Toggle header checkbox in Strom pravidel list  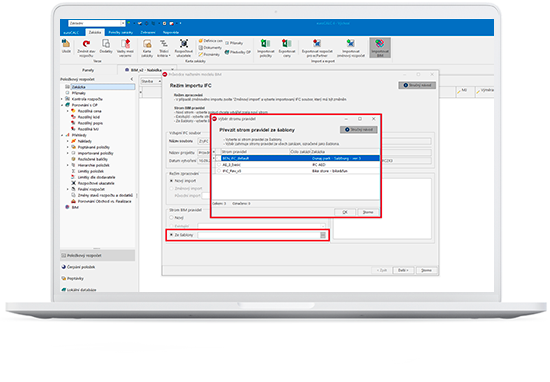pyautogui.click(x=218, y=152)
